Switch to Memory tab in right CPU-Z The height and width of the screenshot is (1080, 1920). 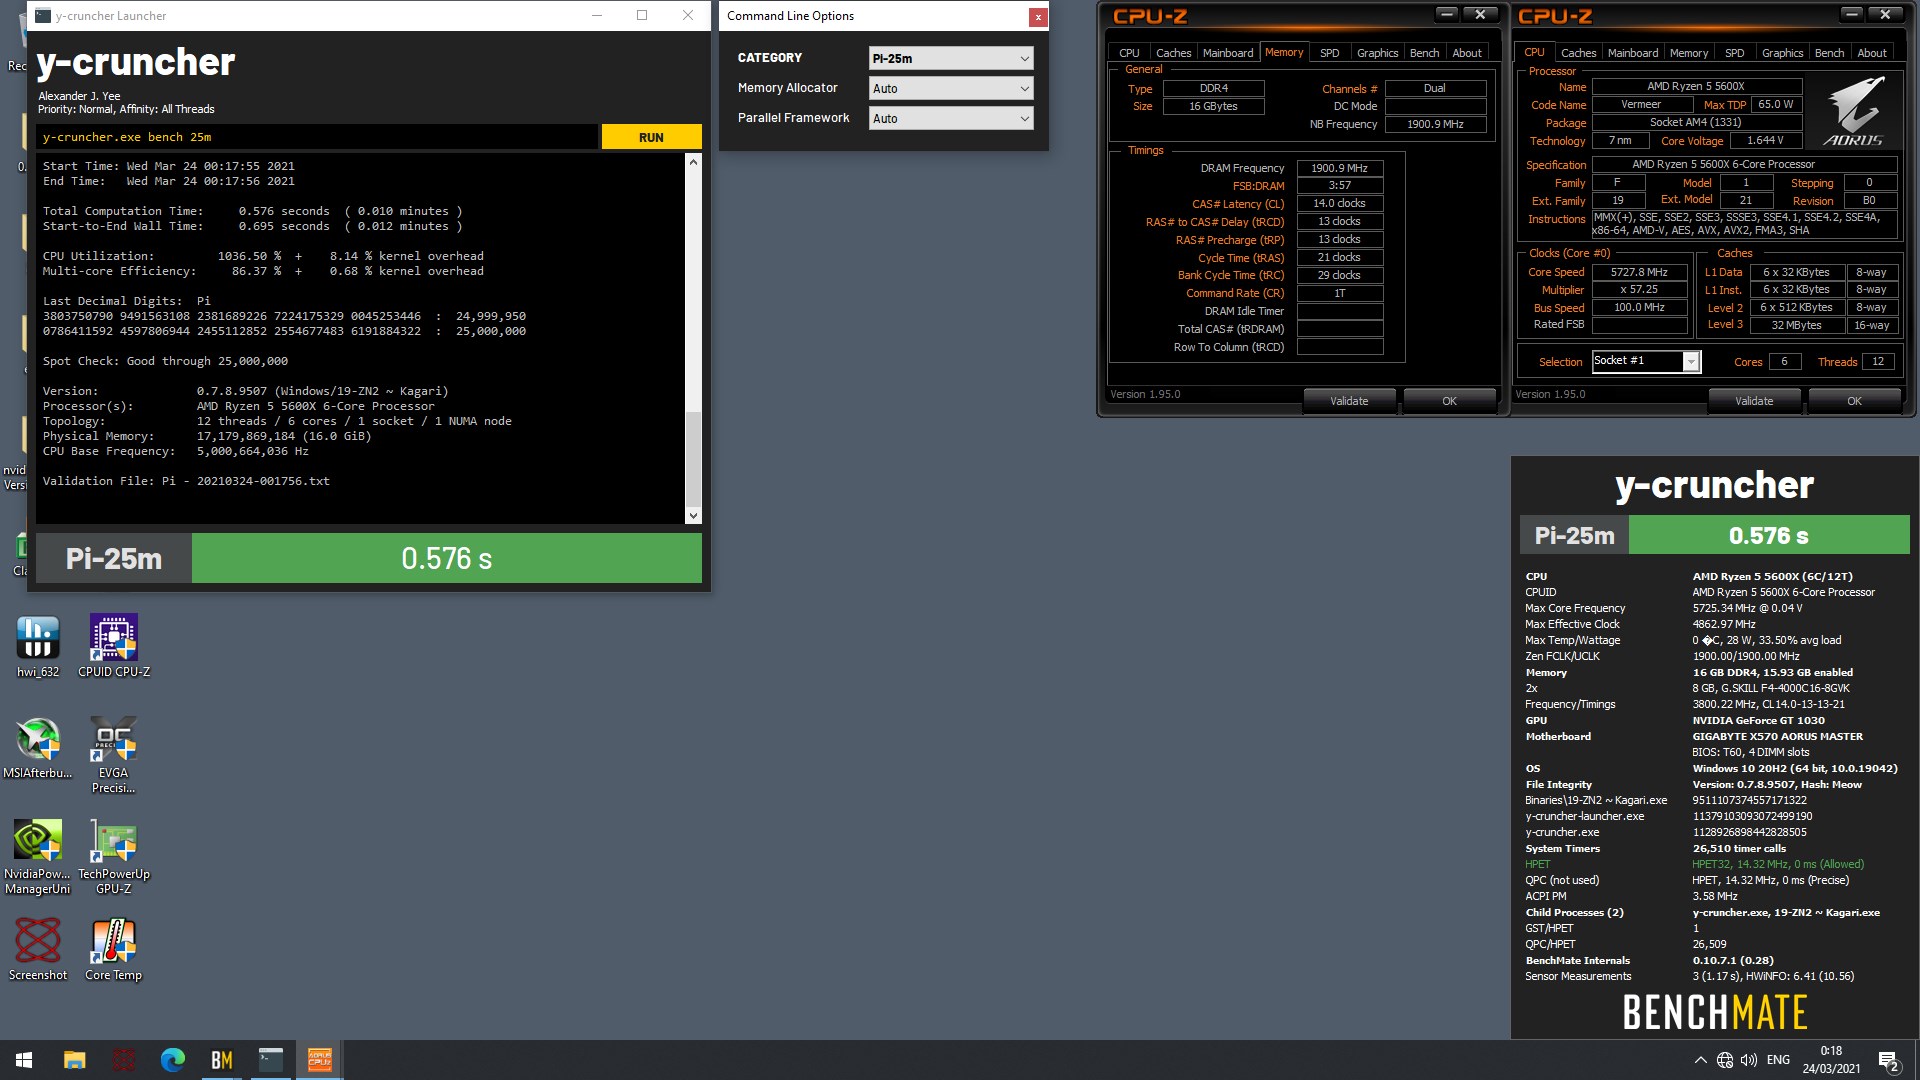pos(1688,53)
